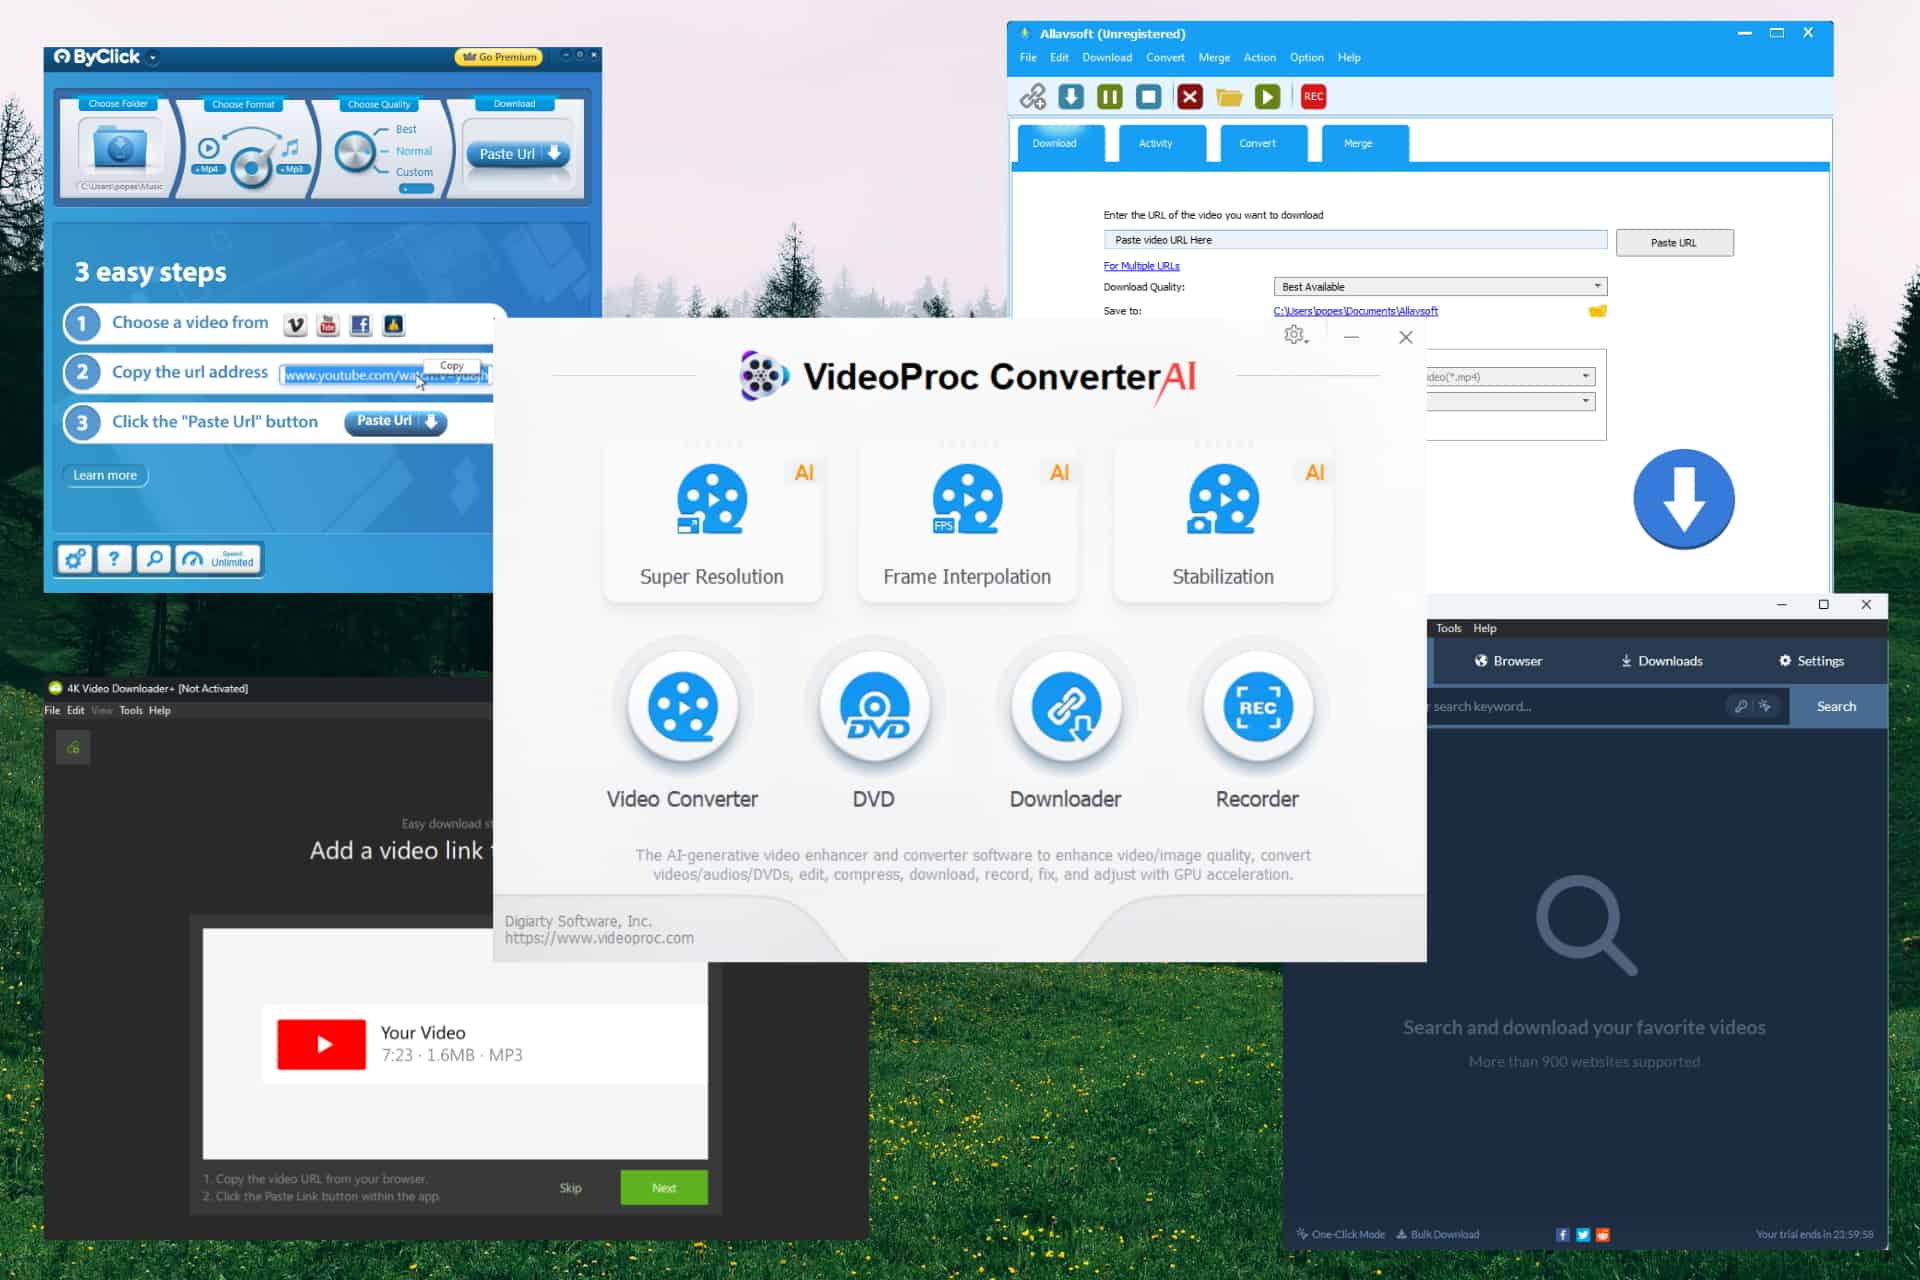Open Super Resolution AI tool in VideoProc
Viewport: 1920px width, 1280px height.
tap(712, 523)
